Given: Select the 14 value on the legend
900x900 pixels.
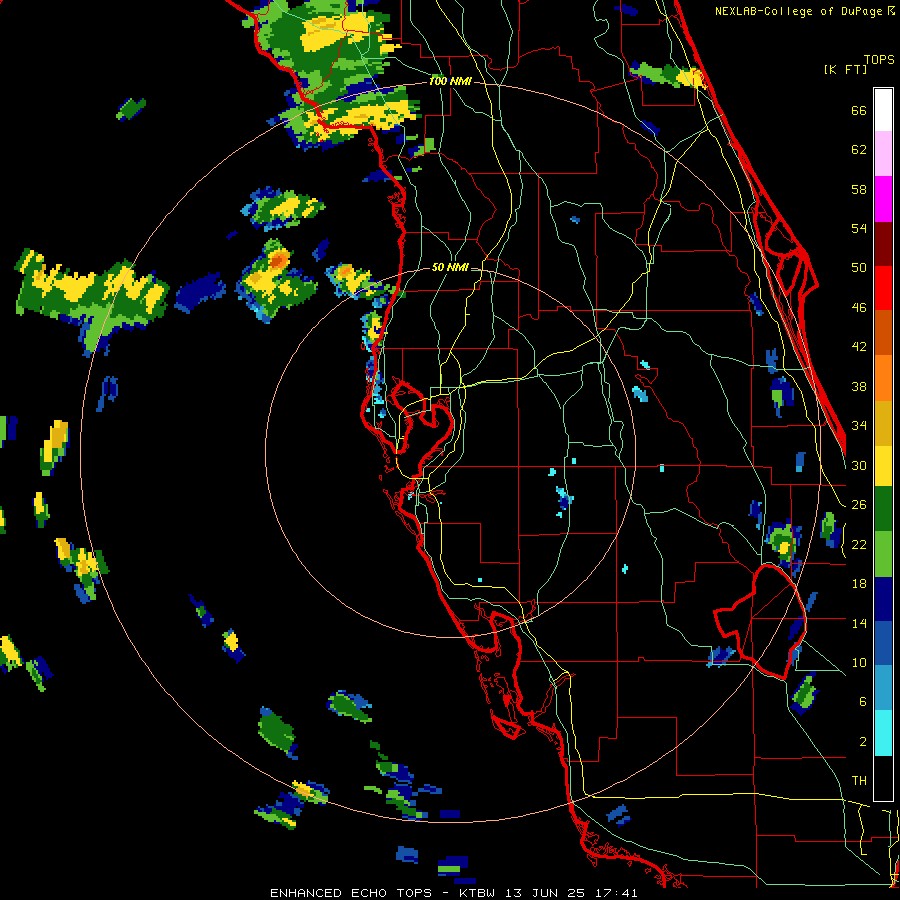Looking at the screenshot, I should [859, 623].
